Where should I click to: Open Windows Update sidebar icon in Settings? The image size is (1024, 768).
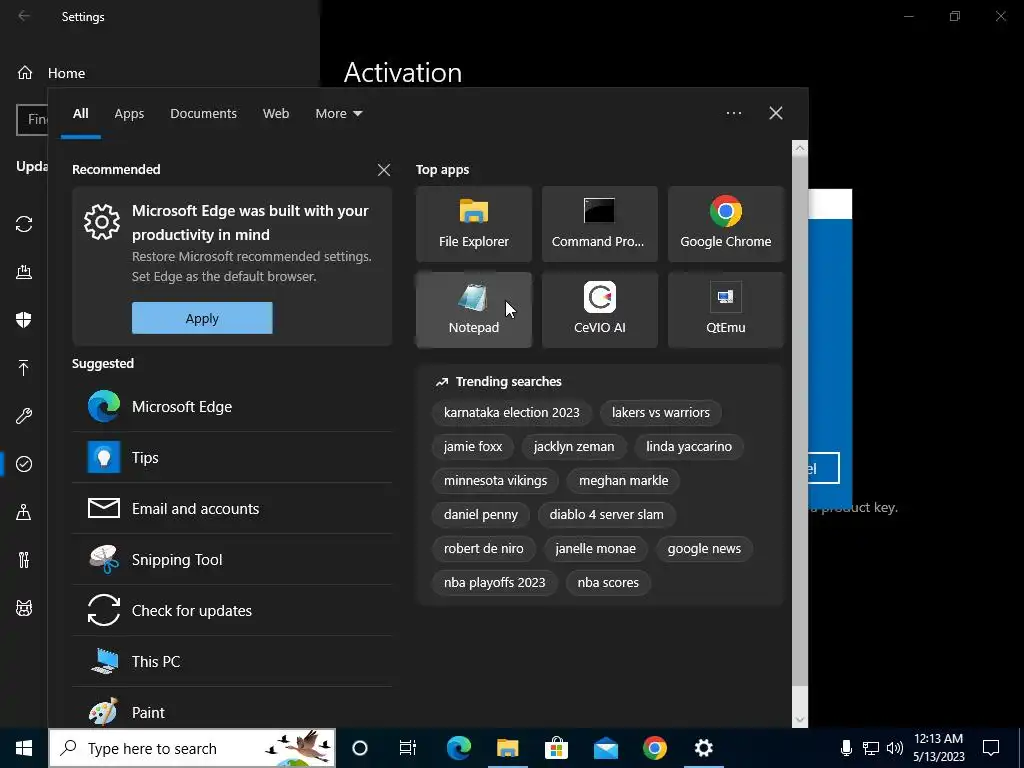[x=24, y=224]
